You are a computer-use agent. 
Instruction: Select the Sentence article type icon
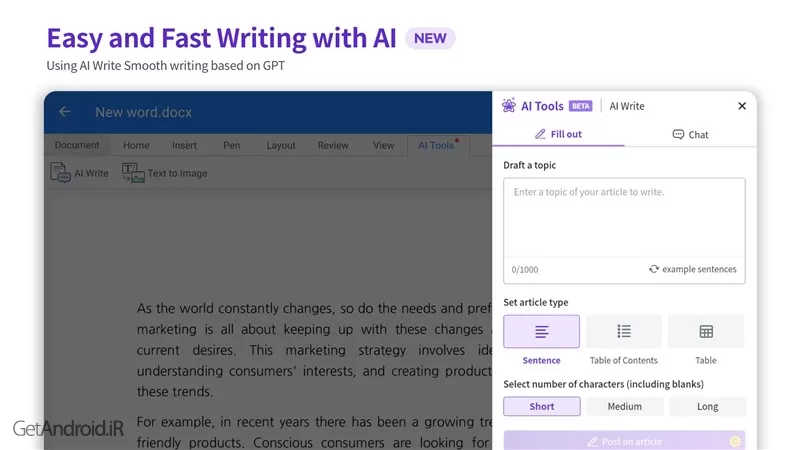pyautogui.click(x=541, y=331)
